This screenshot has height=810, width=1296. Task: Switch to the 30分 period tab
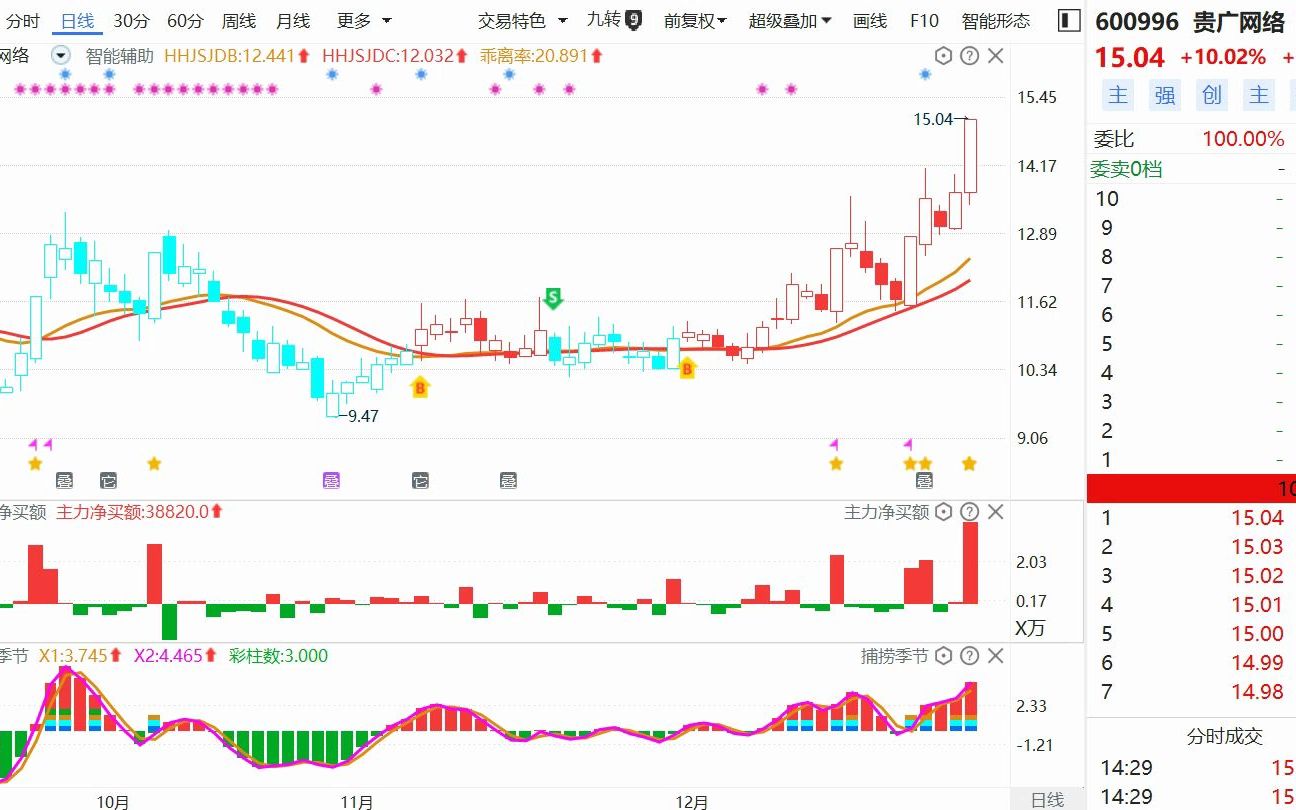point(131,20)
